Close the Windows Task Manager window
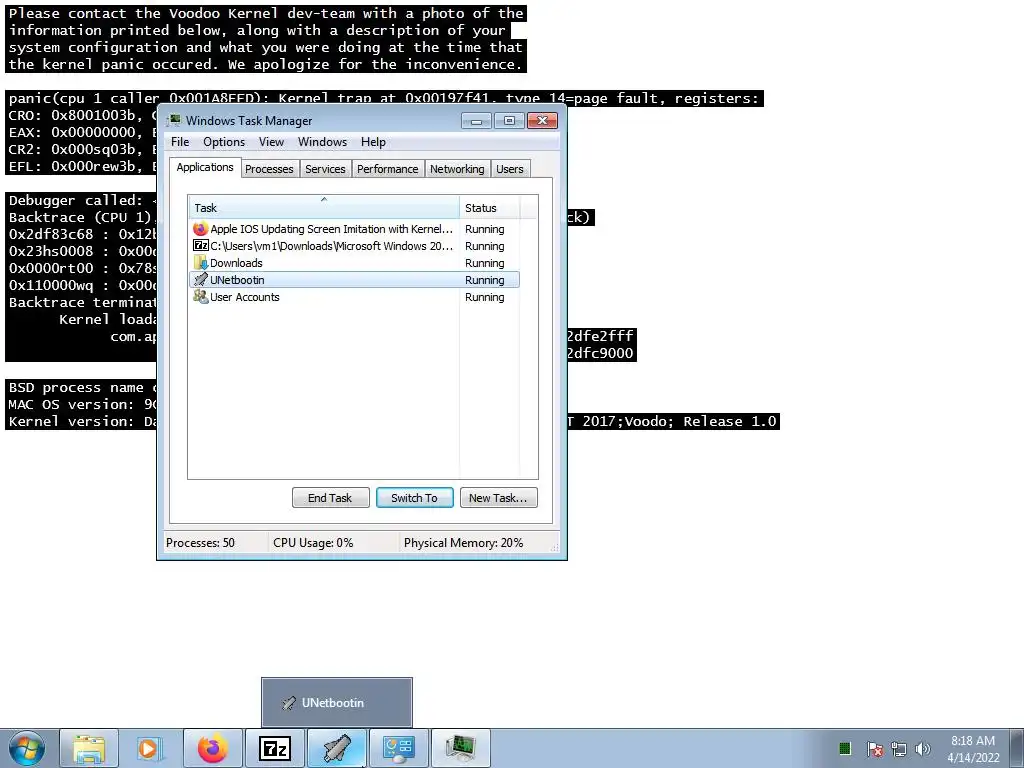1024x768 pixels. (x=542, y=121)
